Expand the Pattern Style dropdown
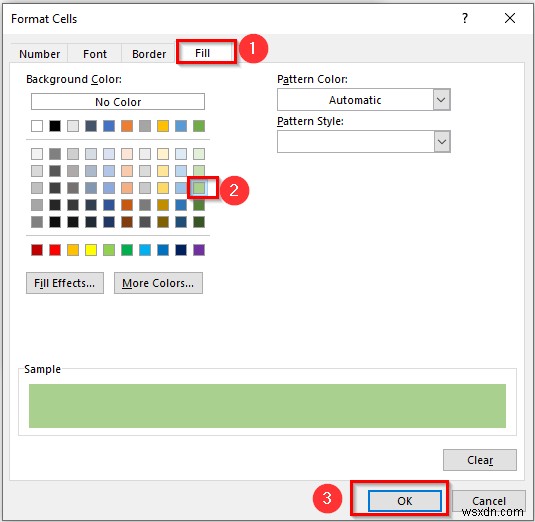This screenshot has width=535, height=522. tap(442, 142)
